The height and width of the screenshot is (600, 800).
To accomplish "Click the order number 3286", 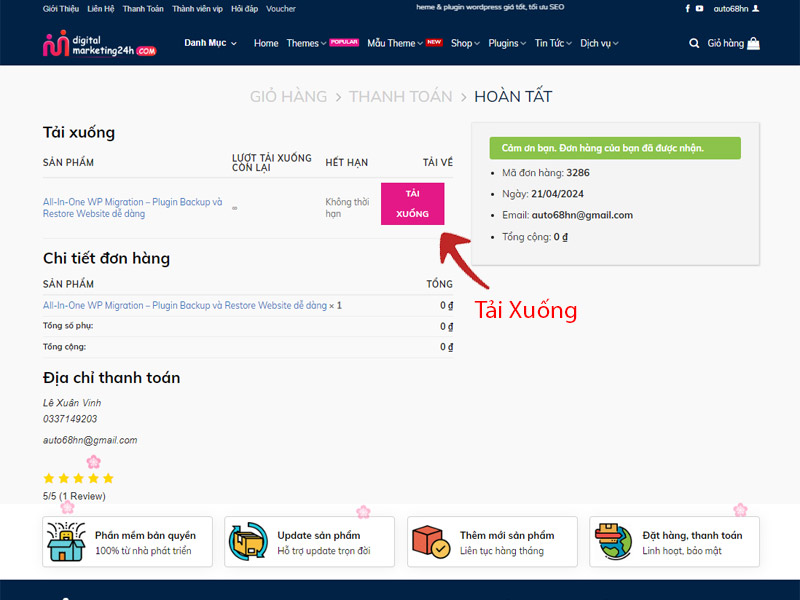I will point(578,172).
